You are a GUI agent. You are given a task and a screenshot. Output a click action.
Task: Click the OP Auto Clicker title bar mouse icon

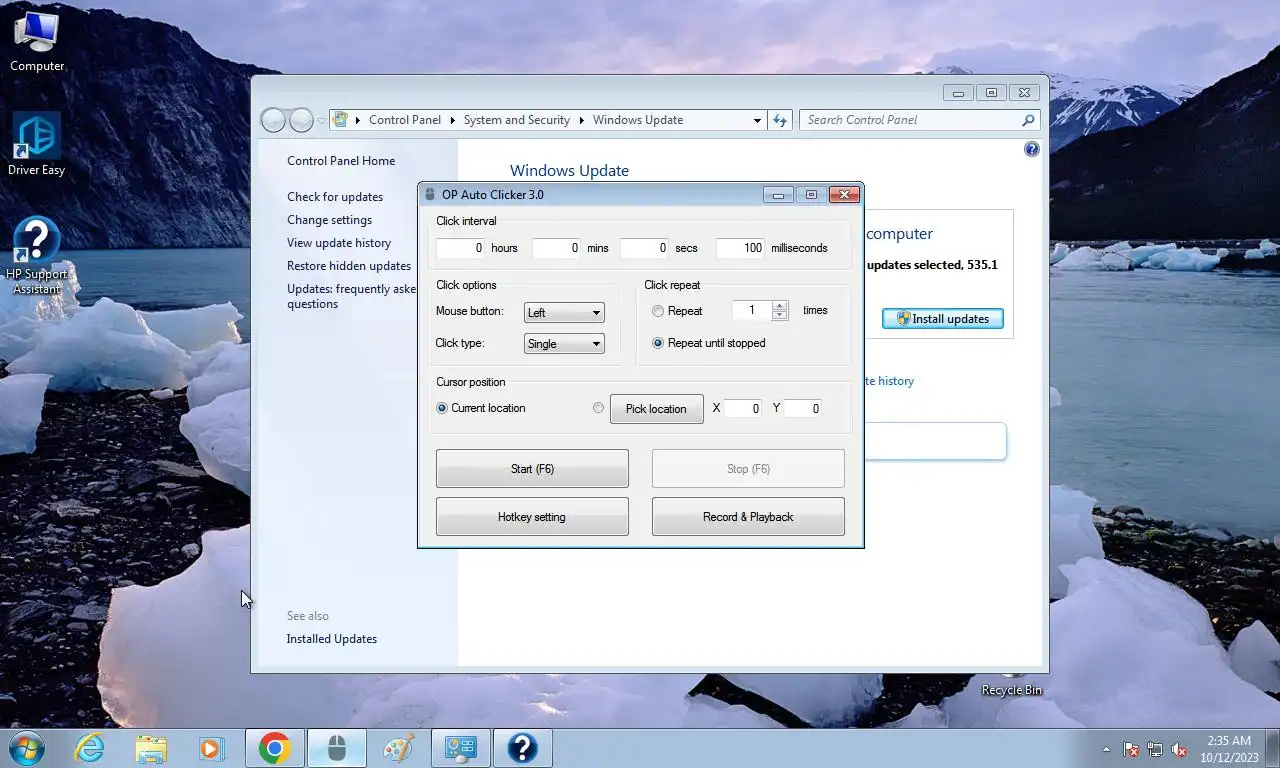pos(430,195)
